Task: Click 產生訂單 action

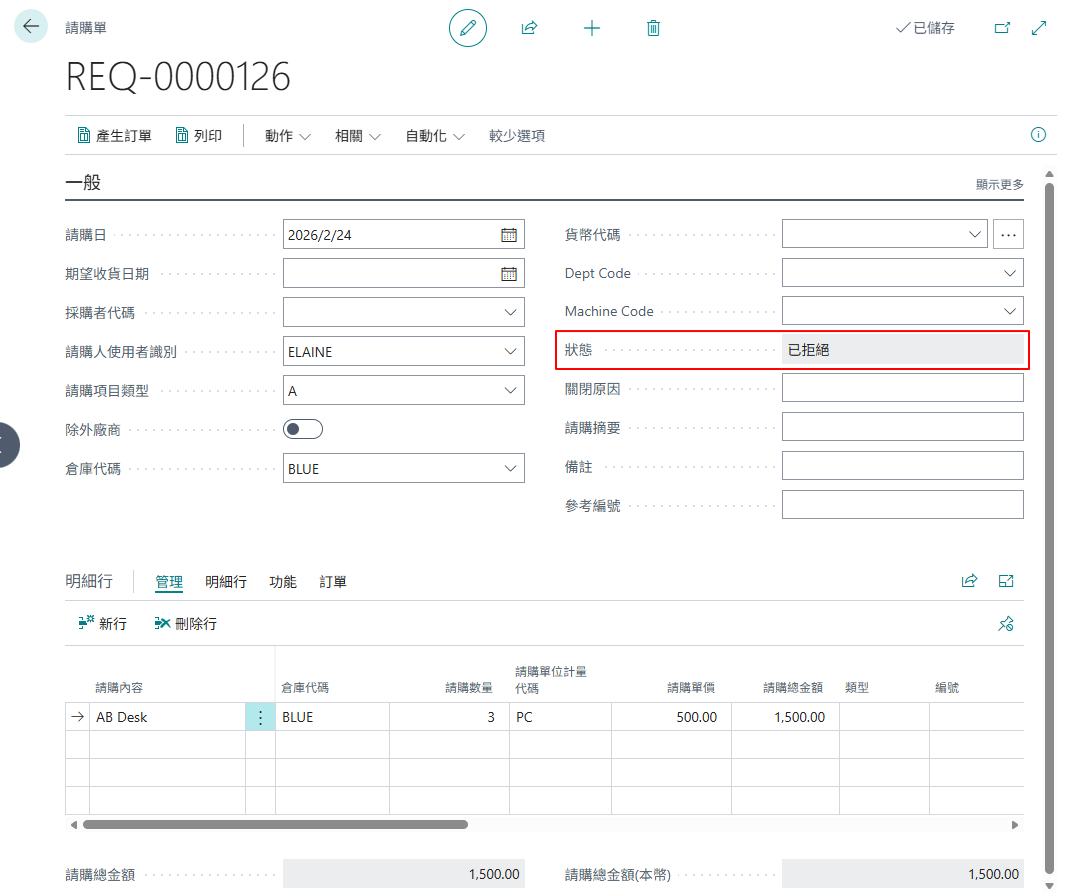Action: click(115, 136)
